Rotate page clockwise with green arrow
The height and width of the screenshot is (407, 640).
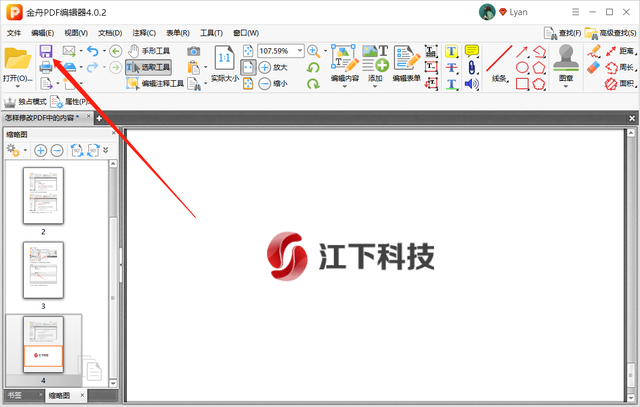coord(313,84)
